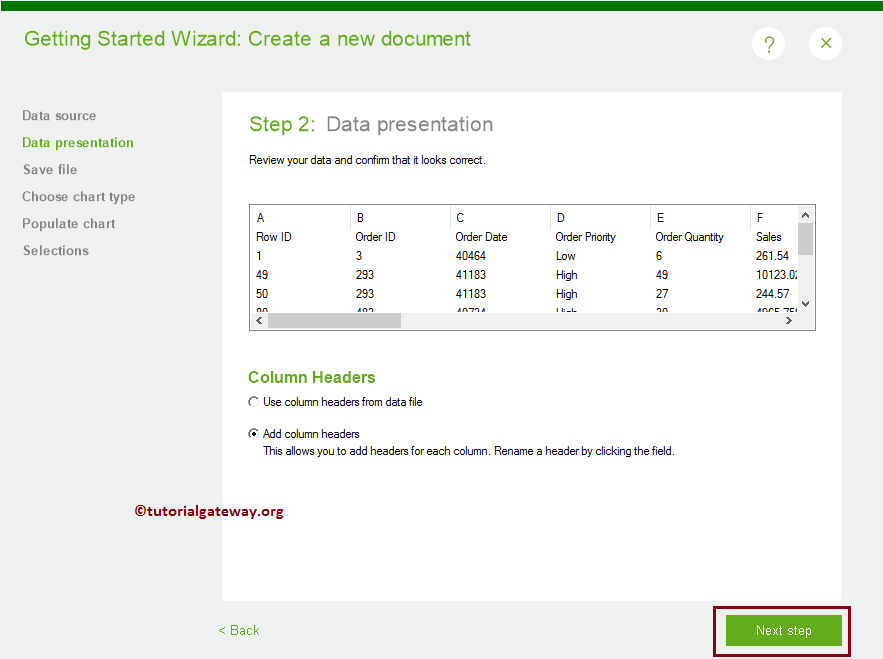Select "Use column headers from data file"

pyautogui.click(x=254, y=402)
